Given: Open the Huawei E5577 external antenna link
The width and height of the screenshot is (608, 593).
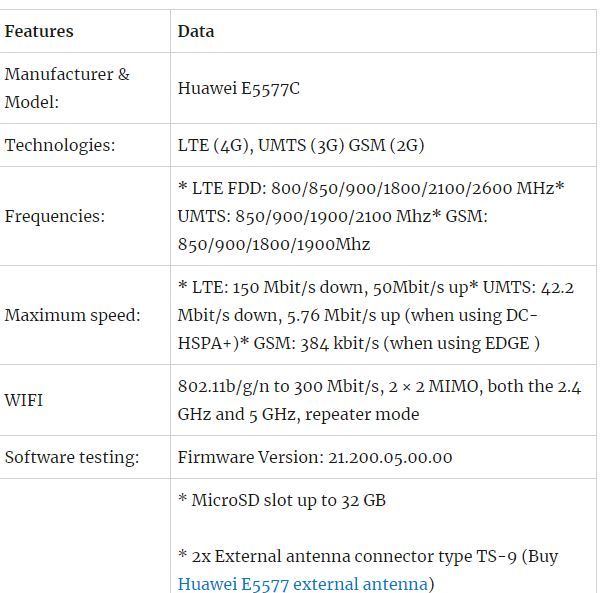Looking at the screenshot, I should (x=302, y=584).
